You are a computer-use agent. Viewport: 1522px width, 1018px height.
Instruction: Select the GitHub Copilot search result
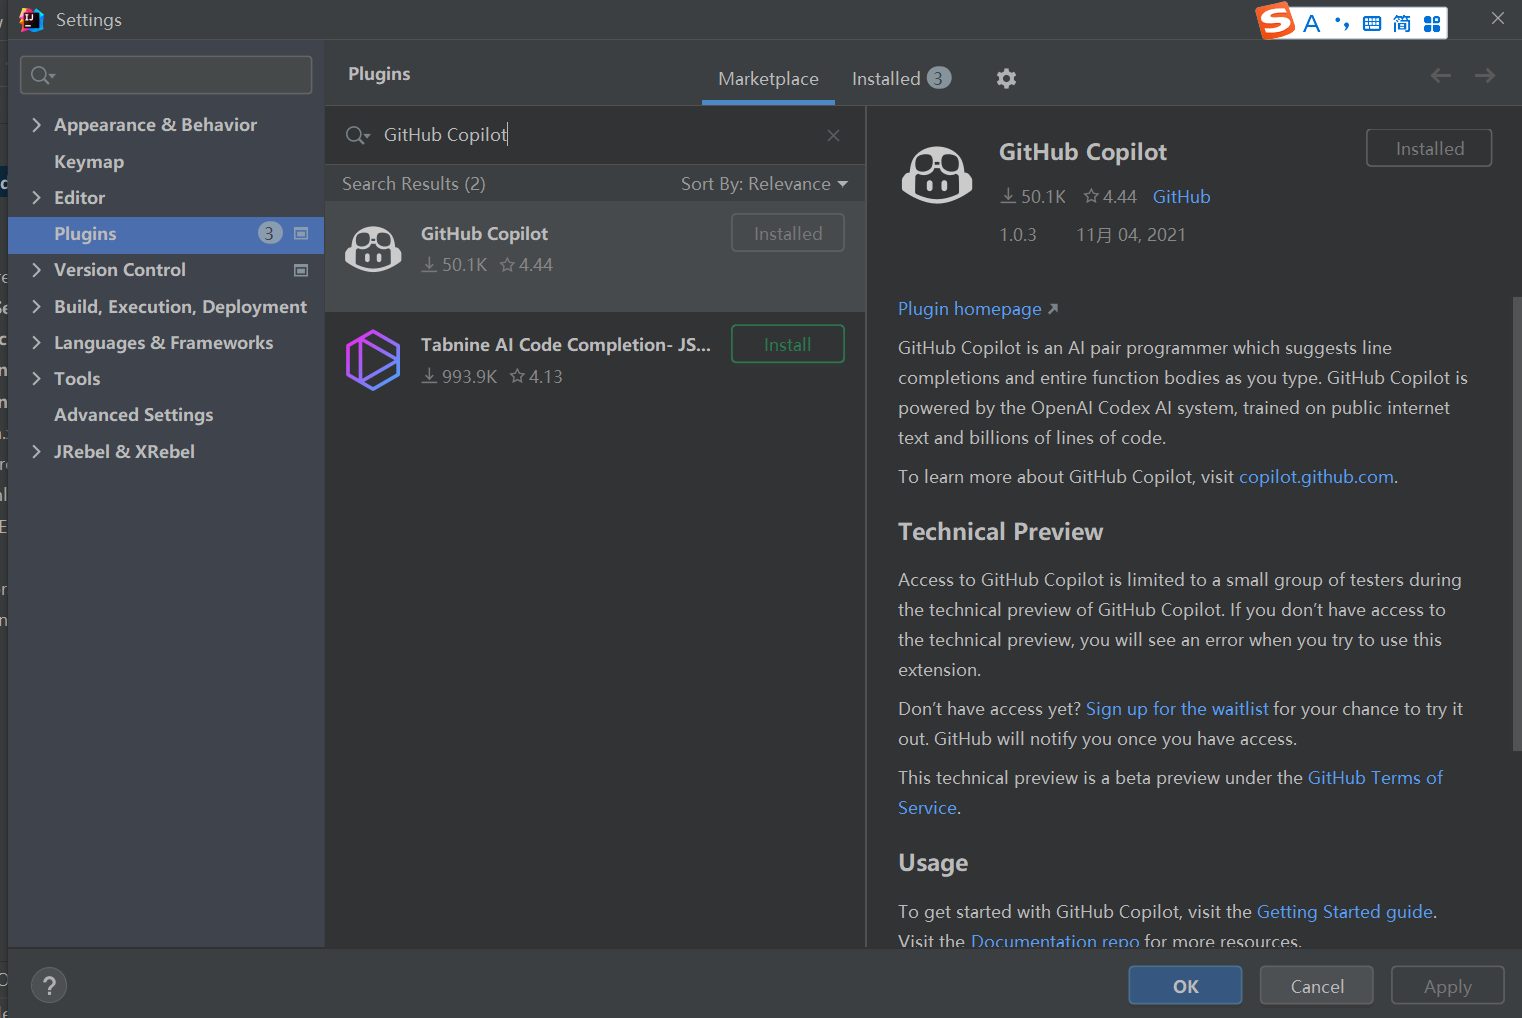point(595,256)
